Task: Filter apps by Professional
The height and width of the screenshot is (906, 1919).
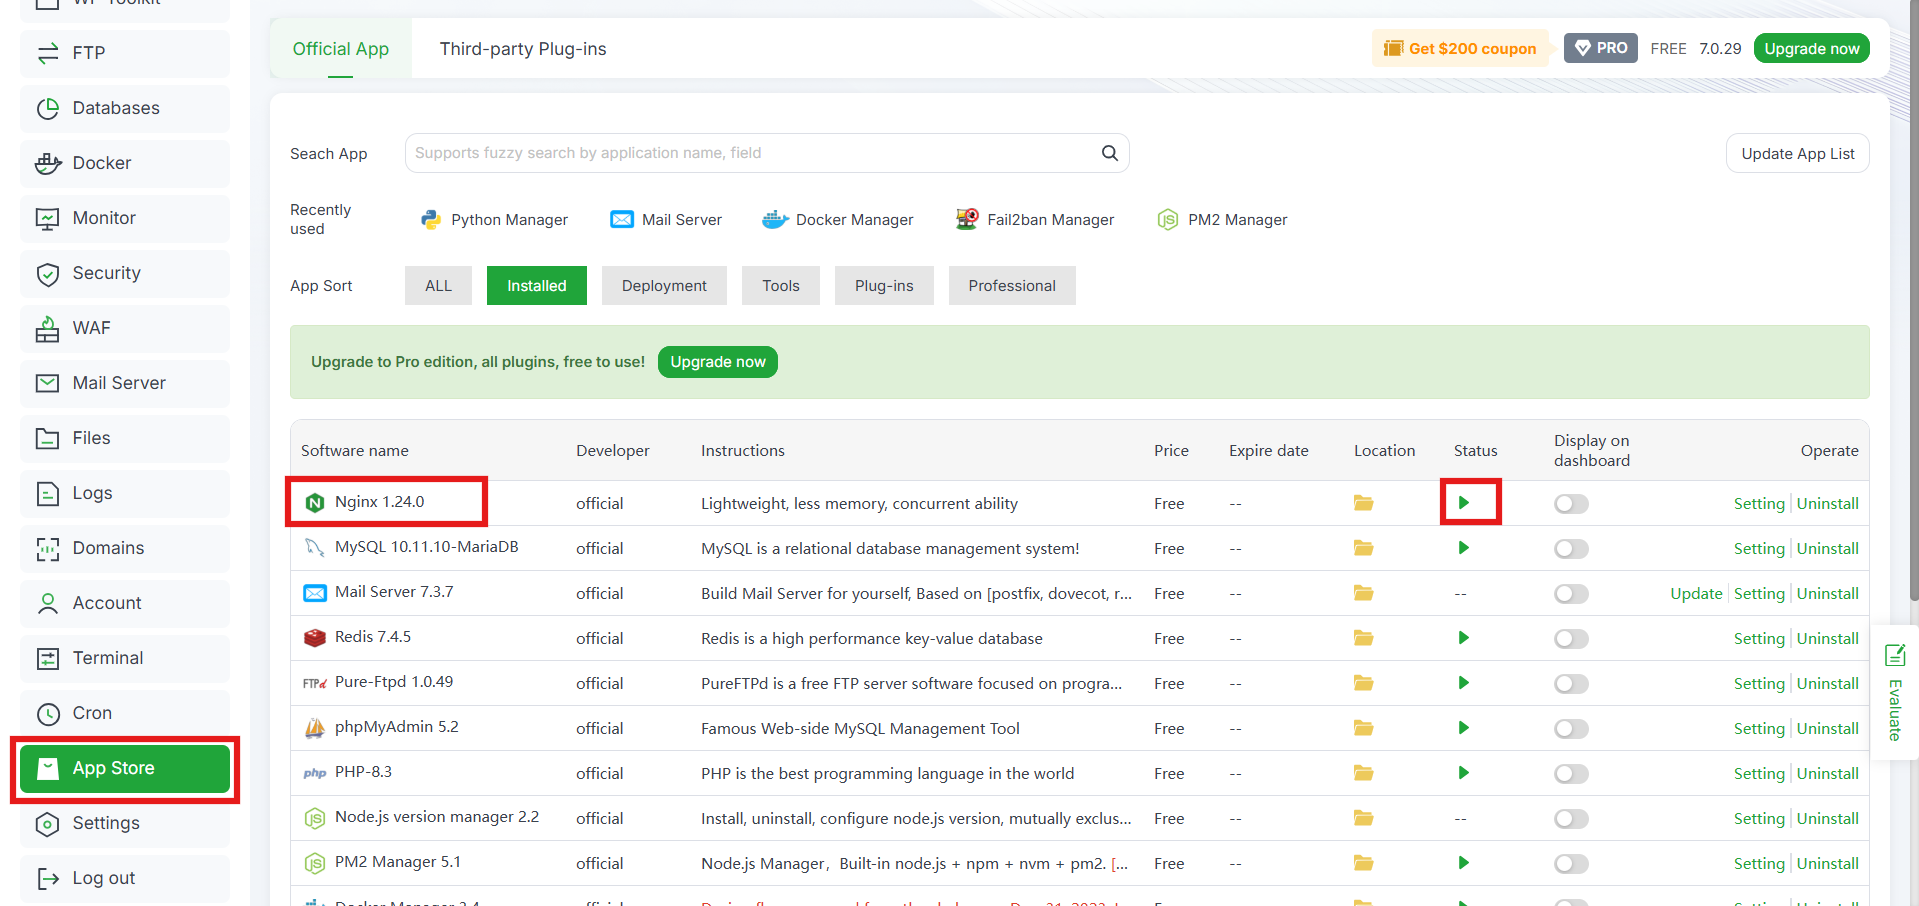Action: click(x=1012, y=286)
